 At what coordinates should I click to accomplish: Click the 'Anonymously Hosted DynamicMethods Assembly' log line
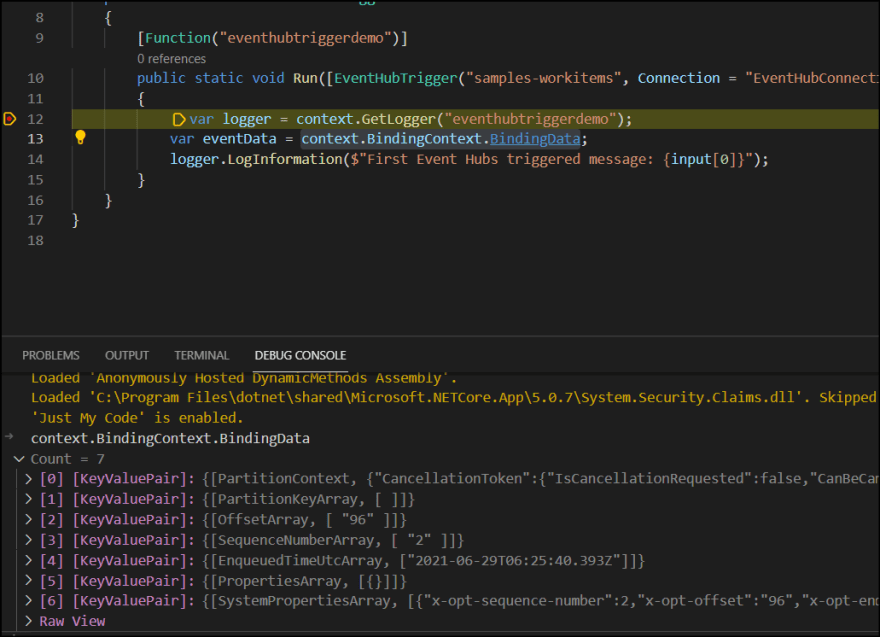point(244,378)
